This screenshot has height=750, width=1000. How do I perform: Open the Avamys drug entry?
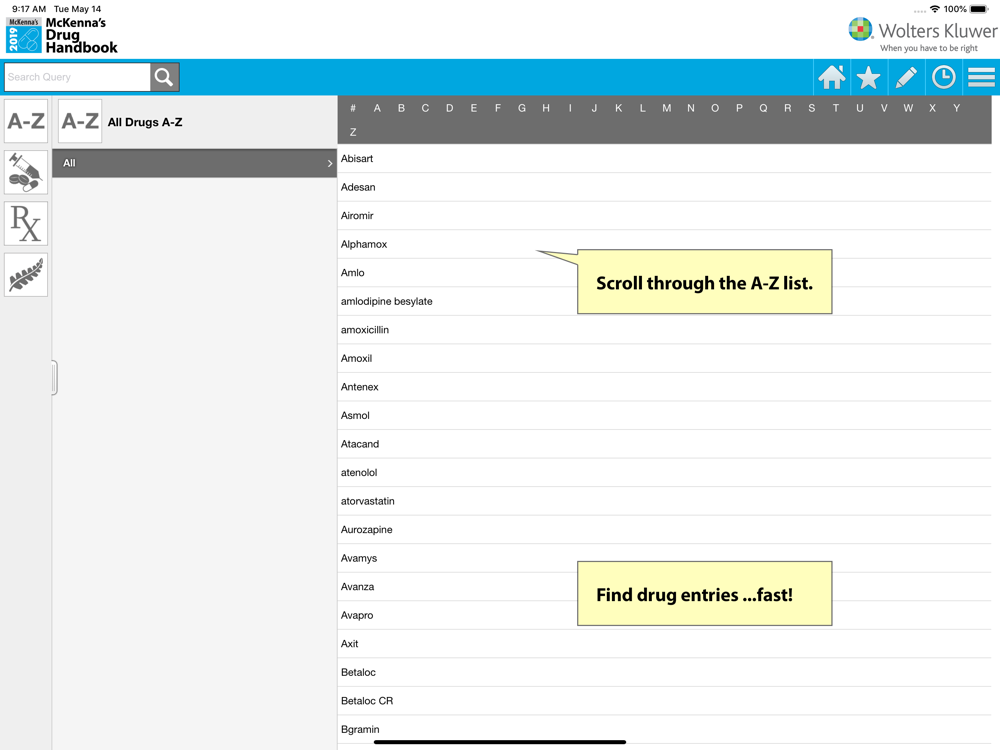[x=664, y=559]
